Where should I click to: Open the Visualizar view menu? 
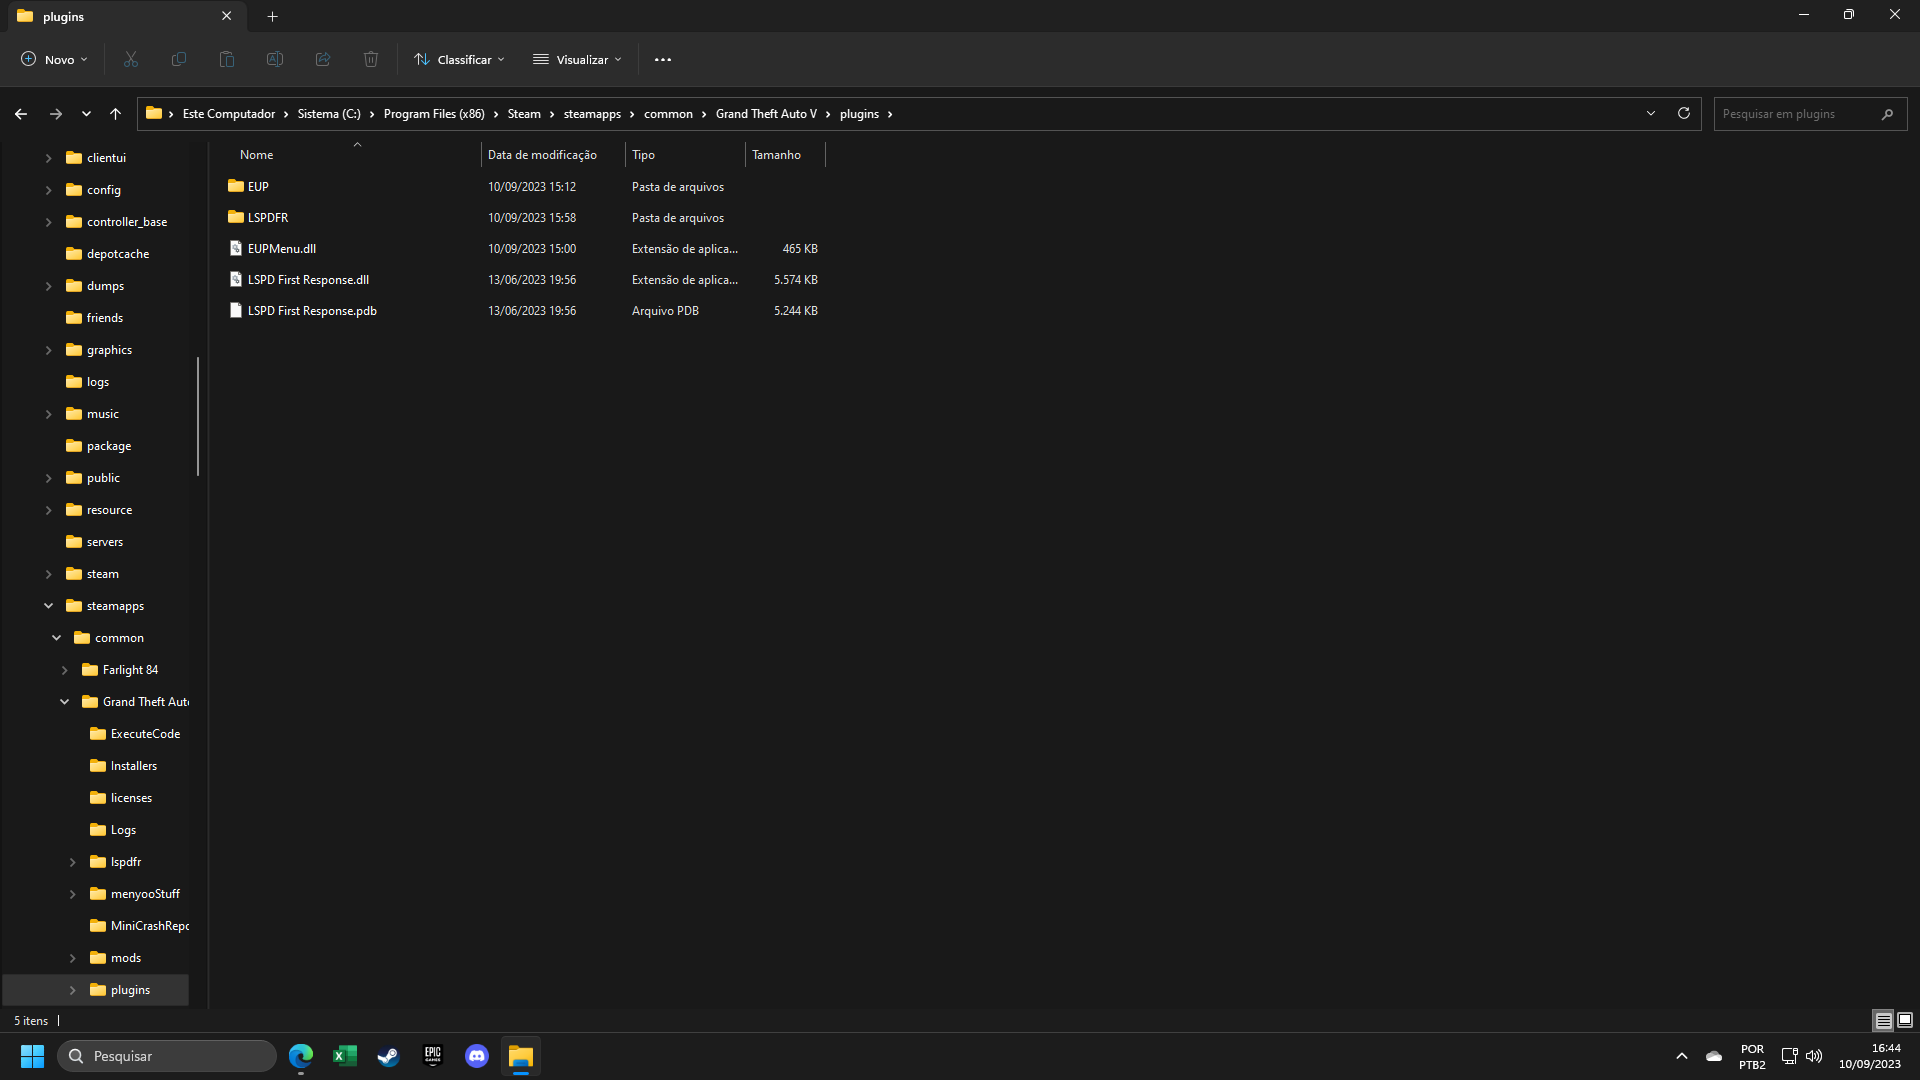pos(578,59)
